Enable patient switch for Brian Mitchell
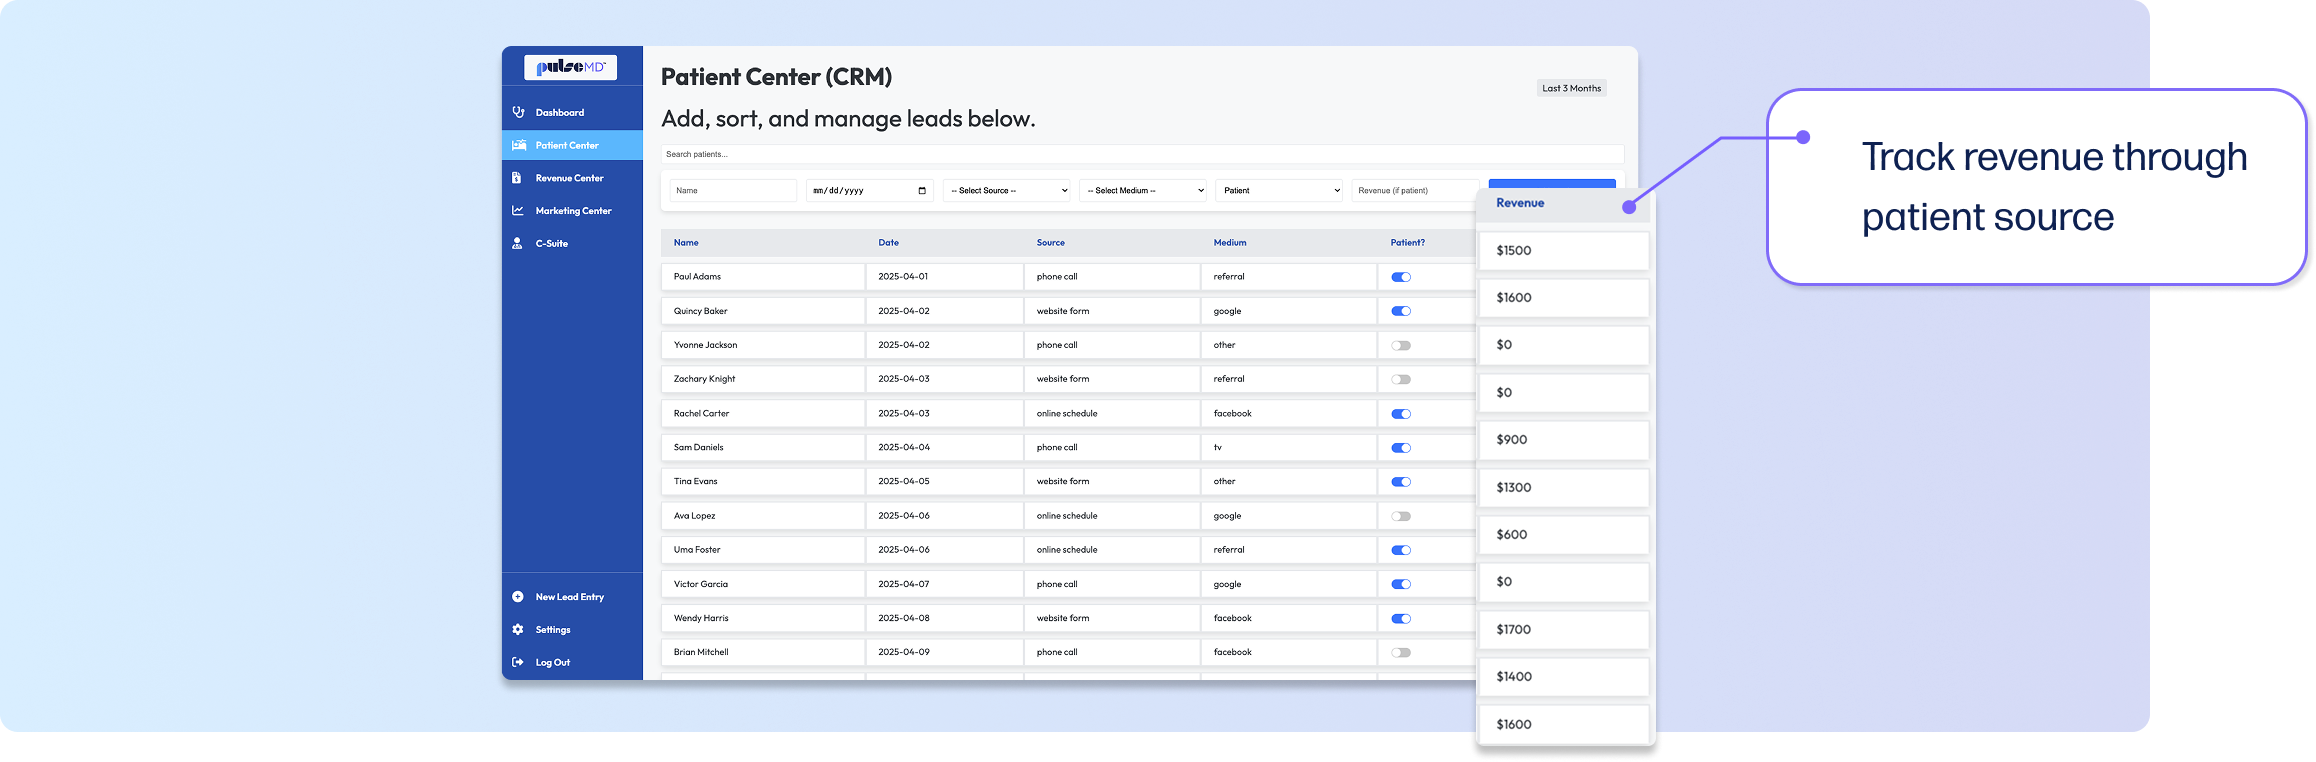 1401,653
